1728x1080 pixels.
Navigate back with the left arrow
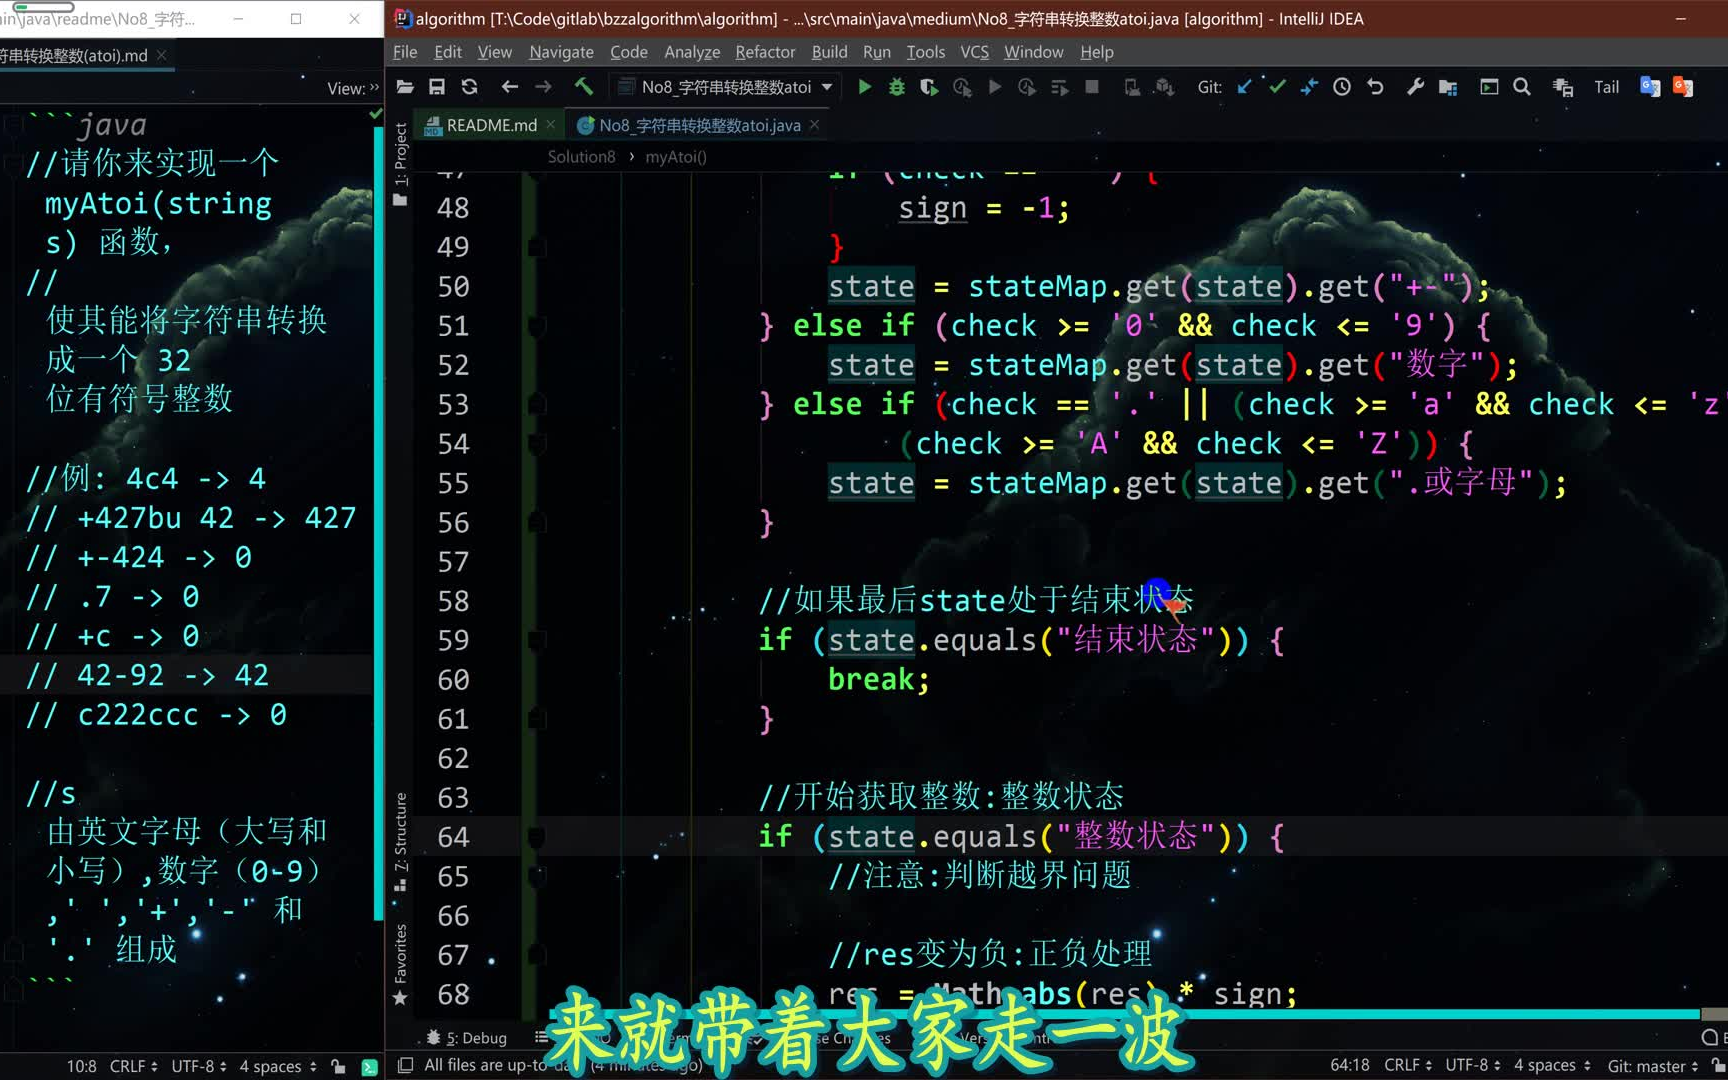pos(509,87)
